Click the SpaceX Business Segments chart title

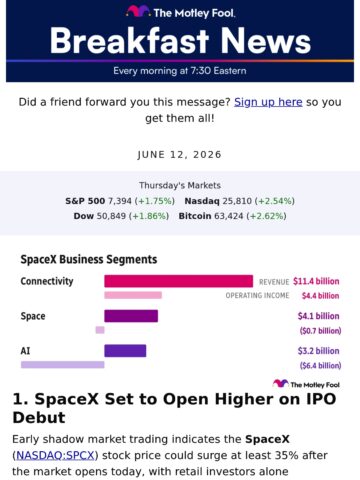(89, 259)
